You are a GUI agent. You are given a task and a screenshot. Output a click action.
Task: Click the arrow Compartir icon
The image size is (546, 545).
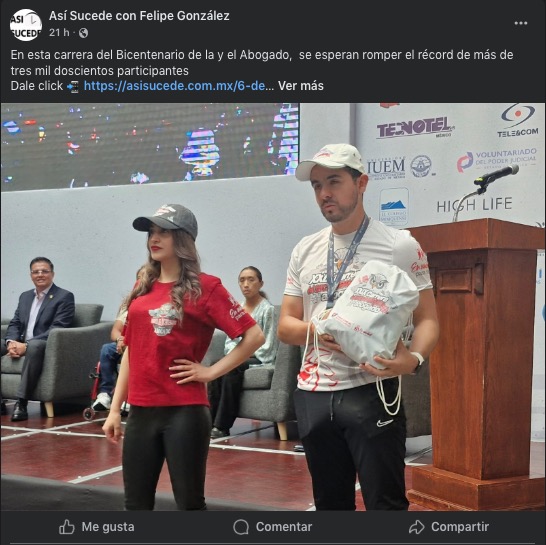coord(416,527)
